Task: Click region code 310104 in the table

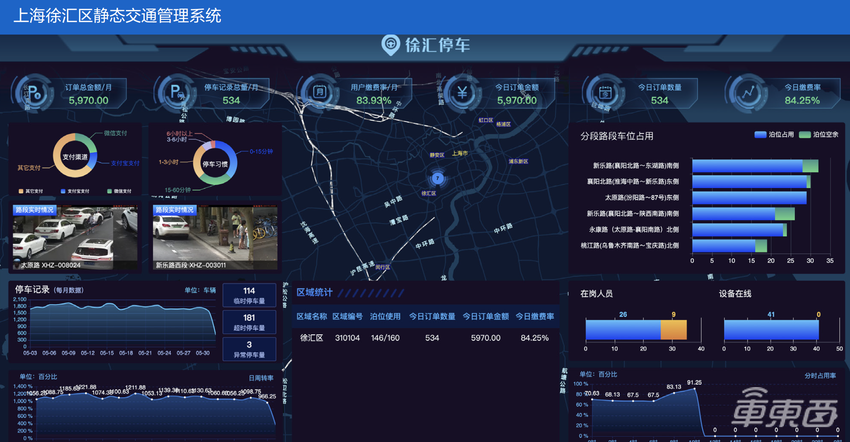Action: [x=347, y=338]
